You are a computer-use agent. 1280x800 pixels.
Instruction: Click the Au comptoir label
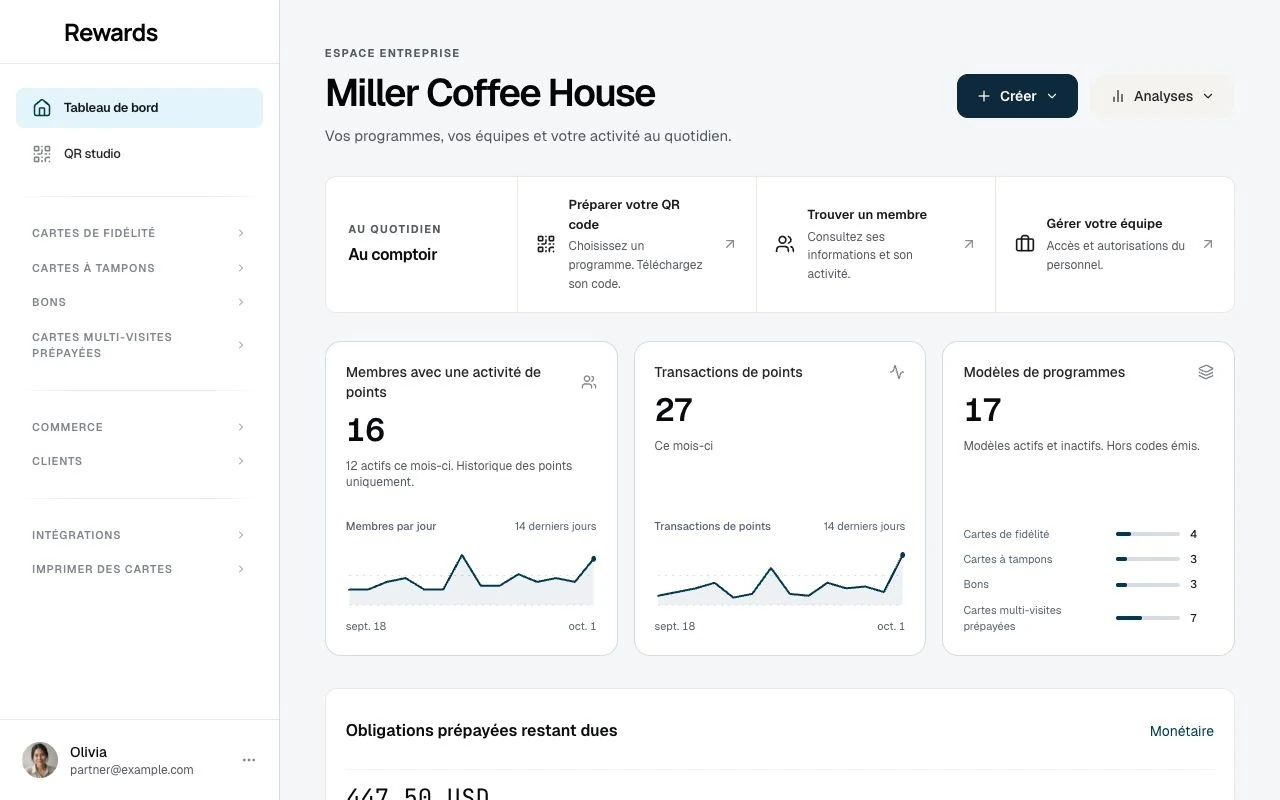[x=393, y=255]
